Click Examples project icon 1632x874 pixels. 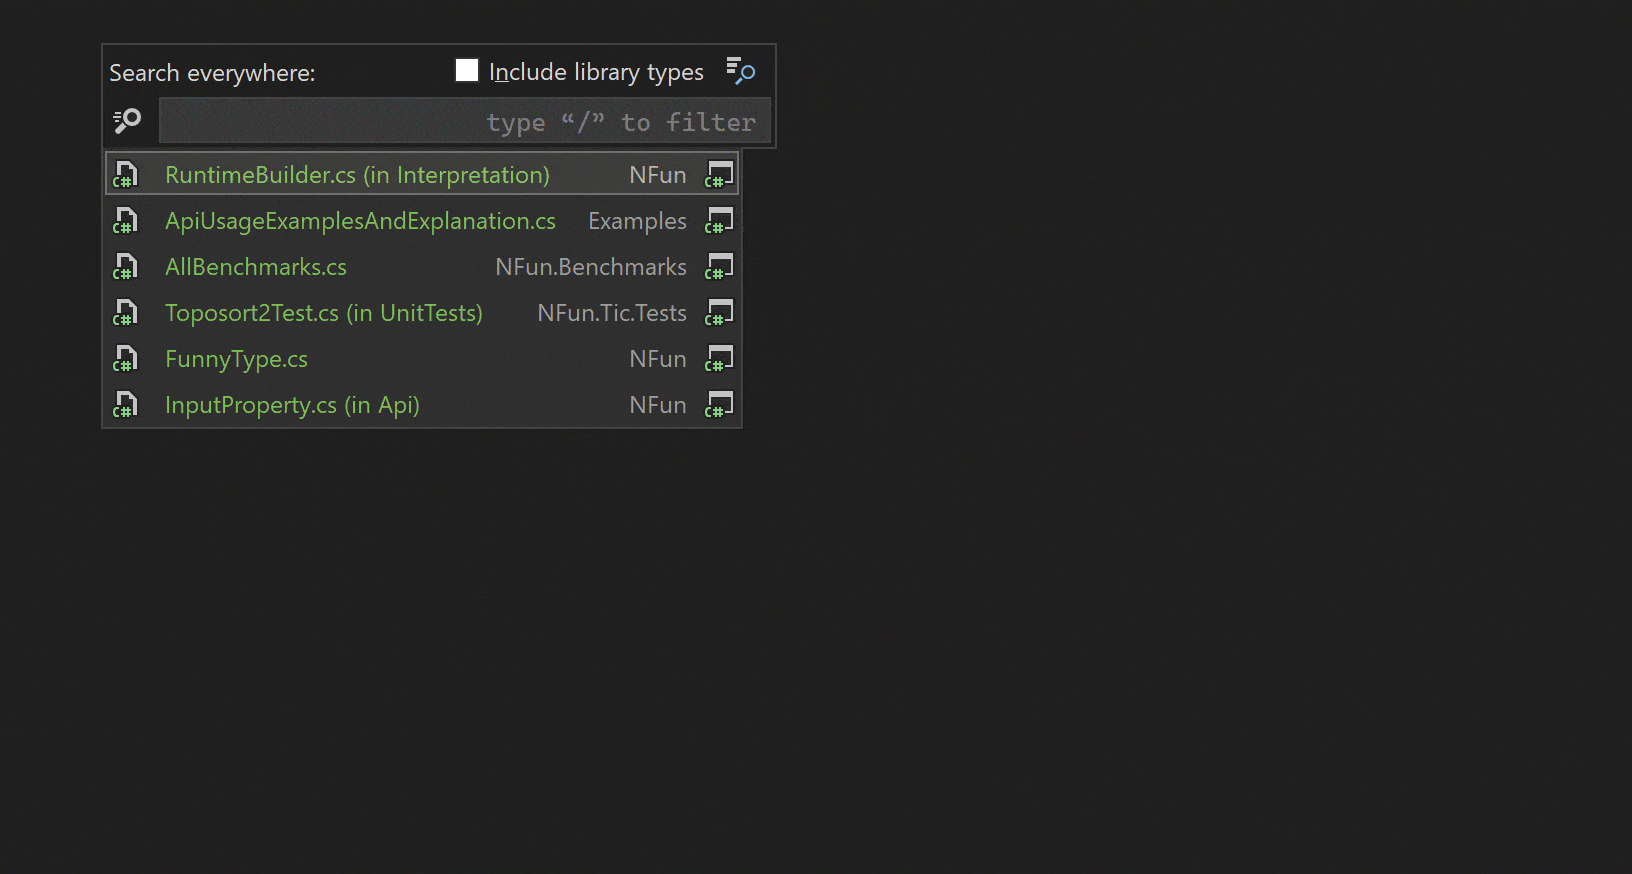click(719, 220)
